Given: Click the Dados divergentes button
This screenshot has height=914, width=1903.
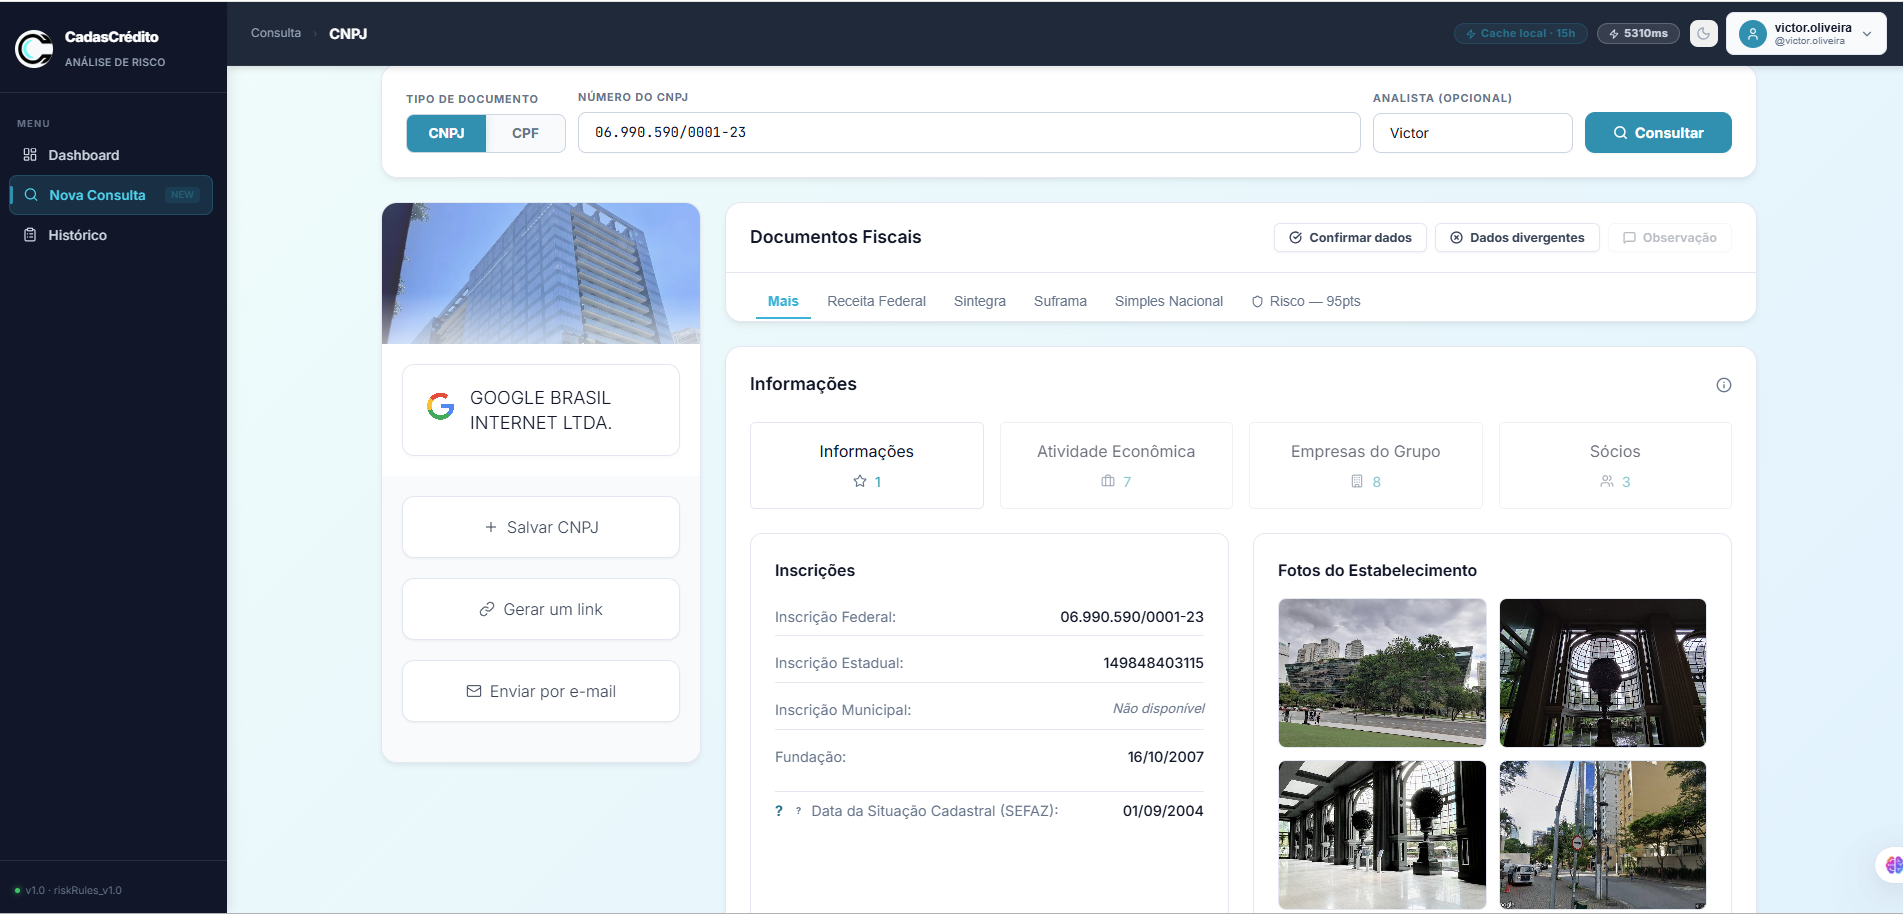Looking at the screenshot, I should tap(1517, 238).
